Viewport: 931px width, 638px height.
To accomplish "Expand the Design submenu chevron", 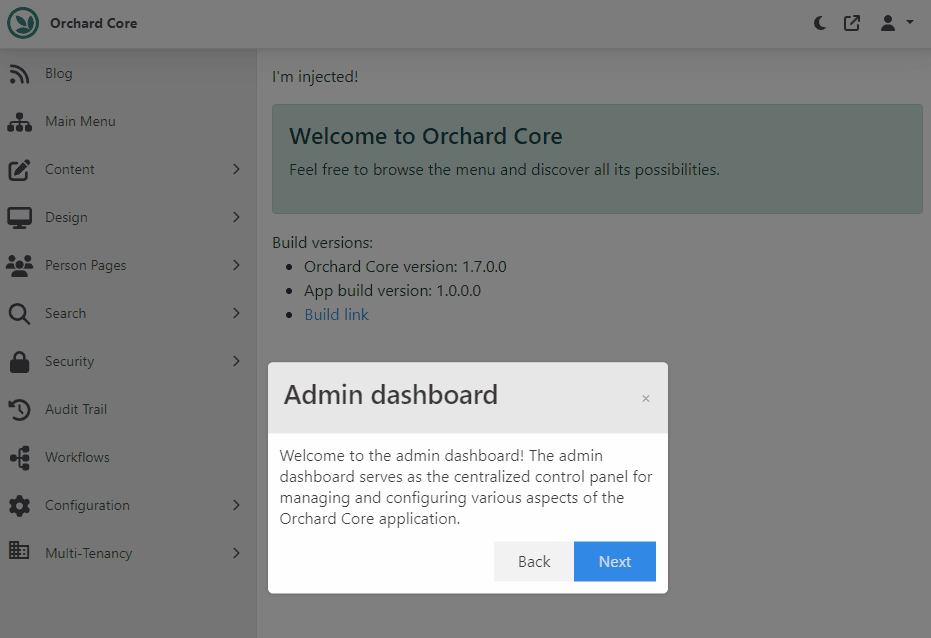I will point(236,217).
